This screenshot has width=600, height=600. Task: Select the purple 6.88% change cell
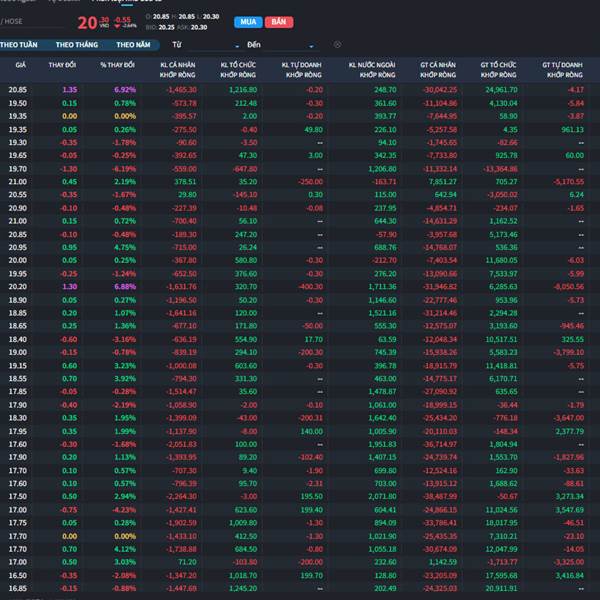pyautogui.click(x=125, y=287)
